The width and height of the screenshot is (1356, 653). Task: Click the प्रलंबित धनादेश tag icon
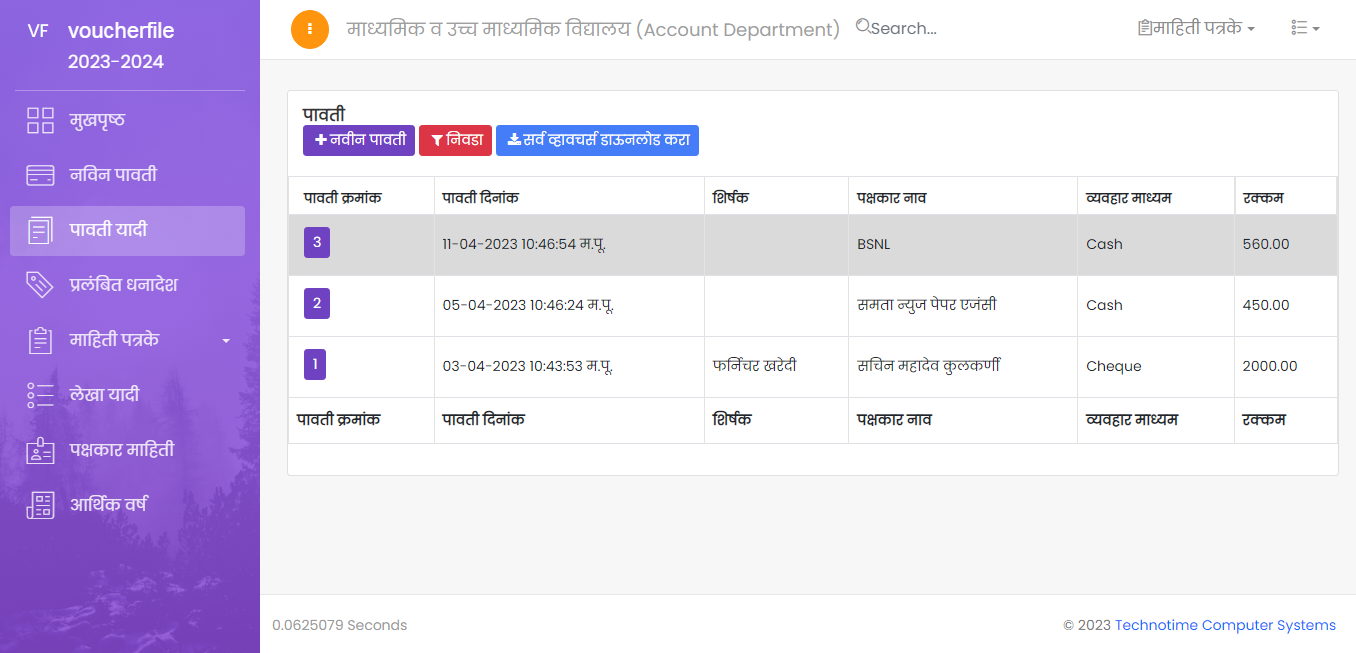tap(40, 285)
